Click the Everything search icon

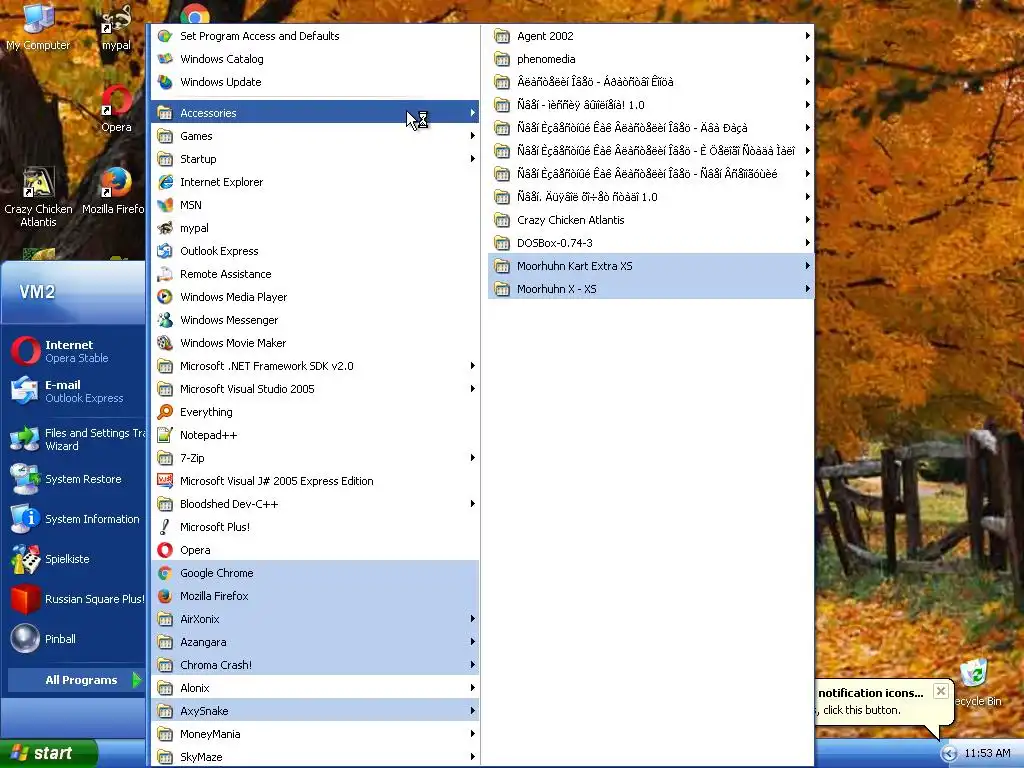(165, 412)
